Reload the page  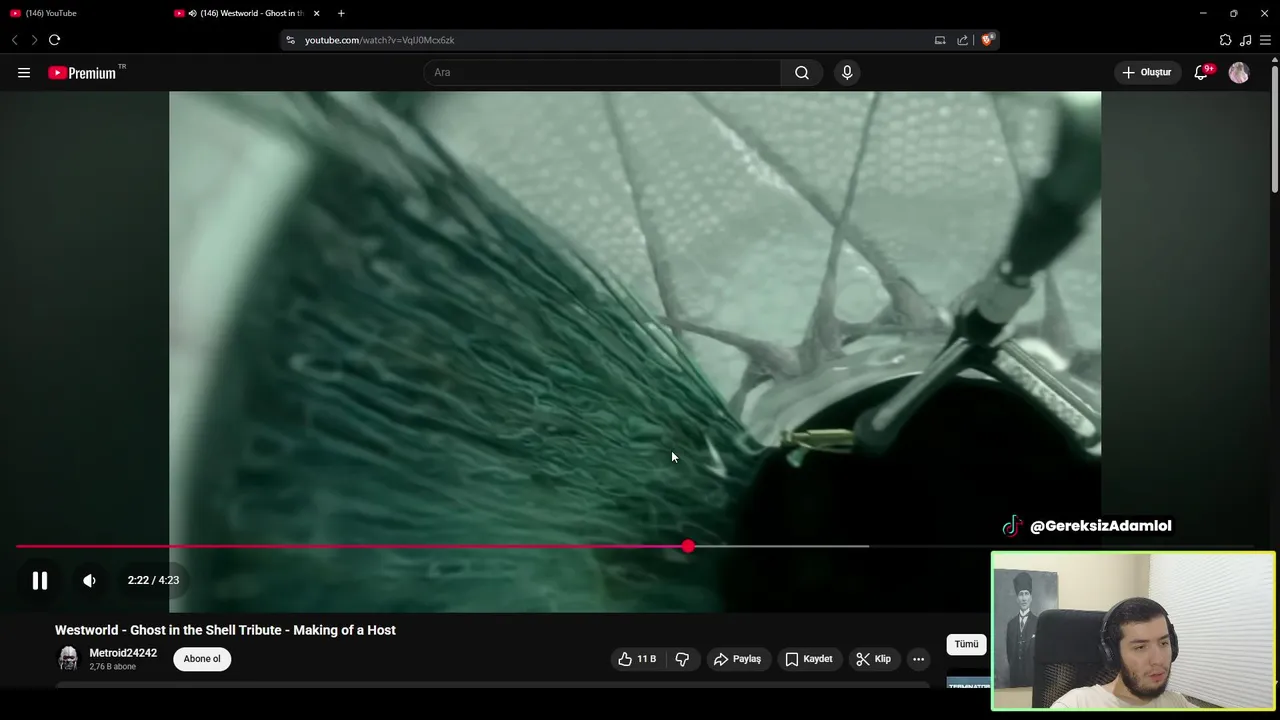click(54, 40)
